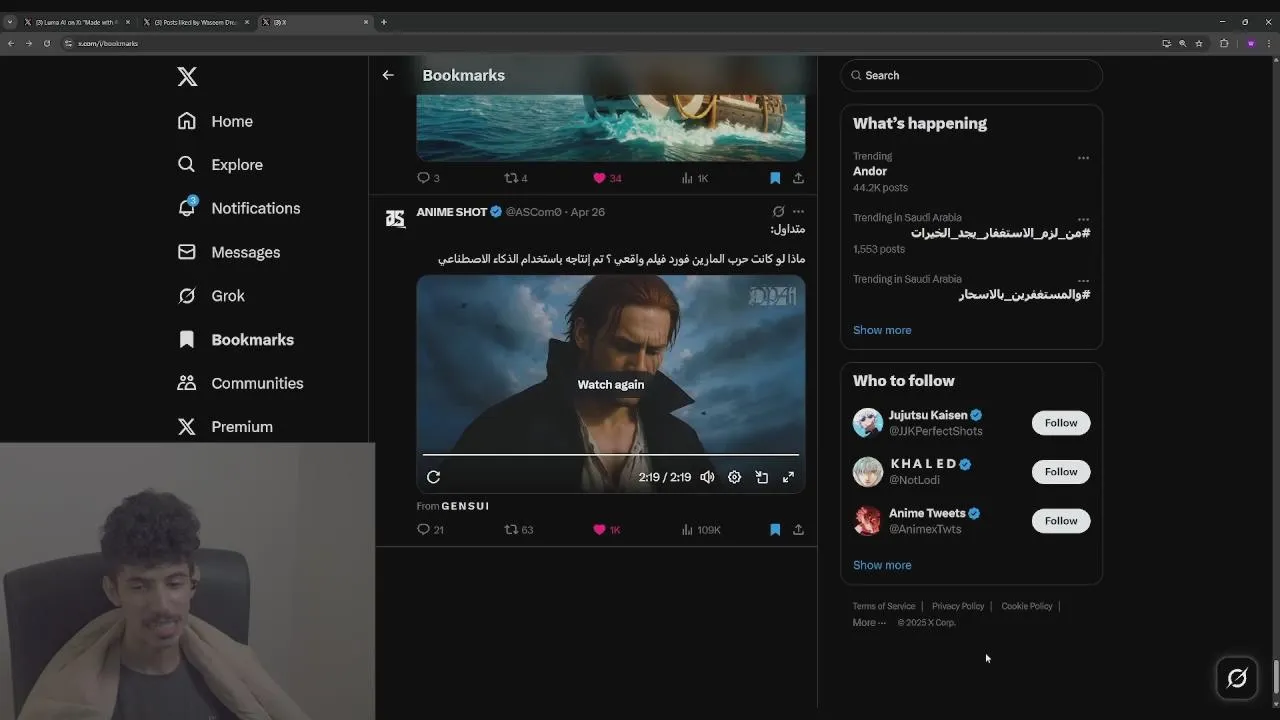Click the Search input field

tap(971, 75)
